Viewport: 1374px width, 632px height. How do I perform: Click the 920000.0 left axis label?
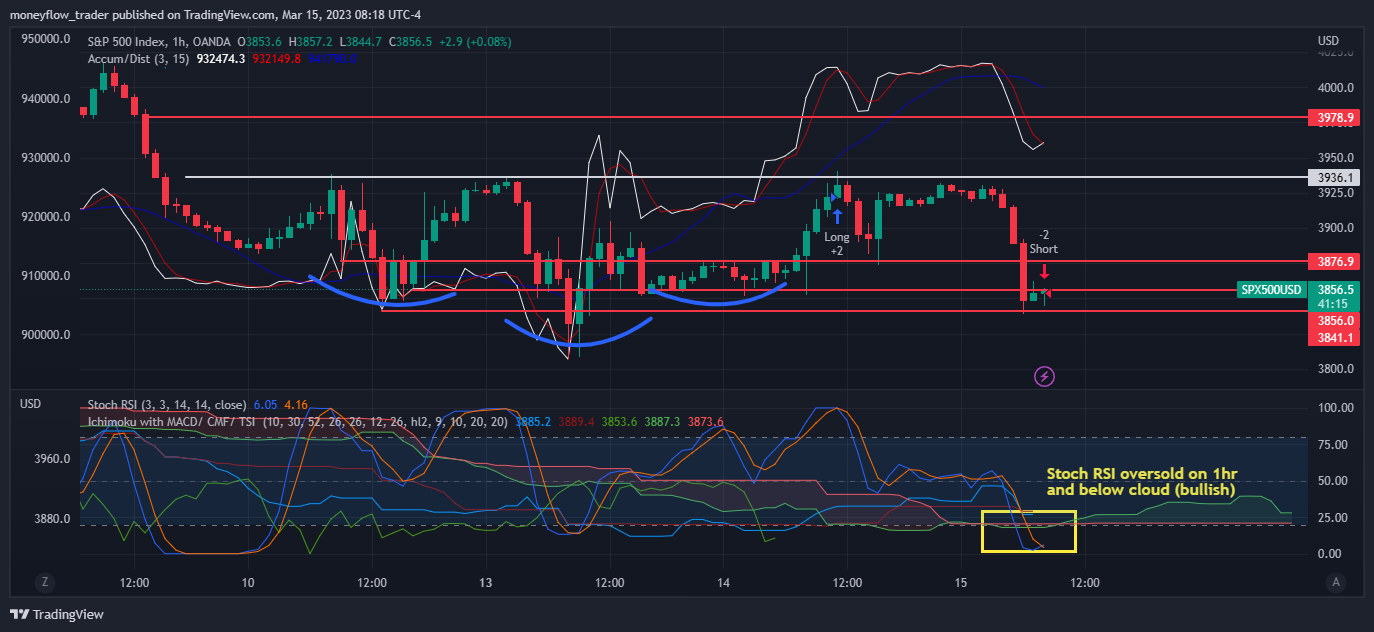tap(45, 217)
